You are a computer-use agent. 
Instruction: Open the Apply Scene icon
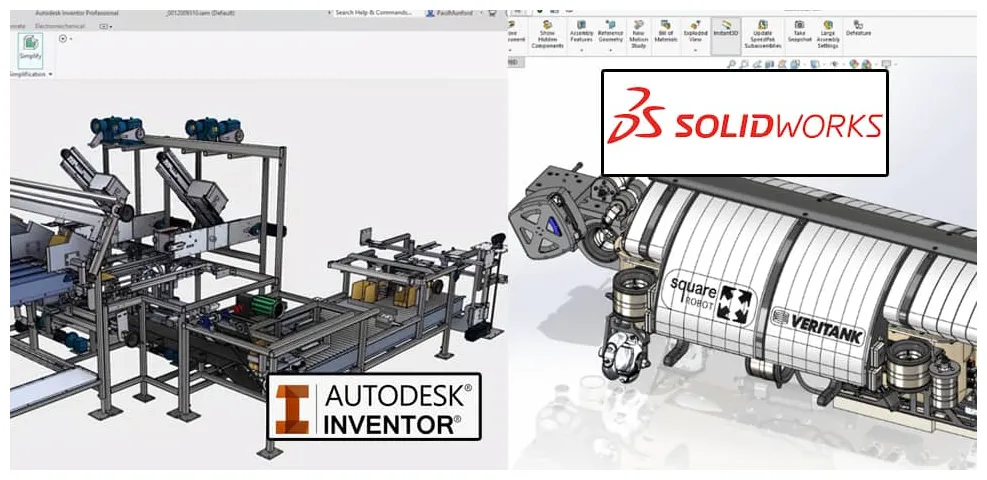tap(866, 64)
